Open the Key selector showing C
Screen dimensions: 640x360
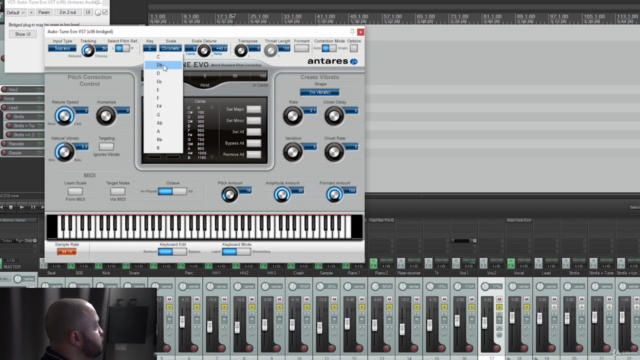point(150,48)
